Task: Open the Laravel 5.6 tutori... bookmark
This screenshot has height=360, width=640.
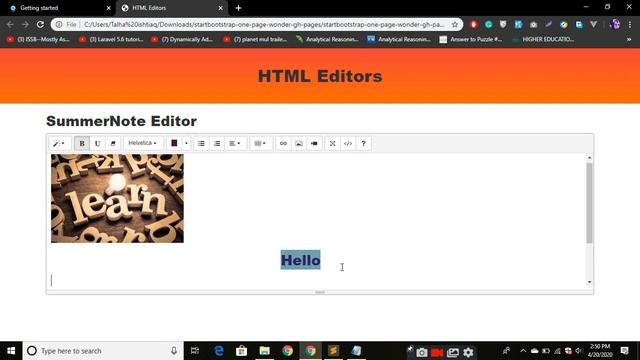Action: pos(111,39)
